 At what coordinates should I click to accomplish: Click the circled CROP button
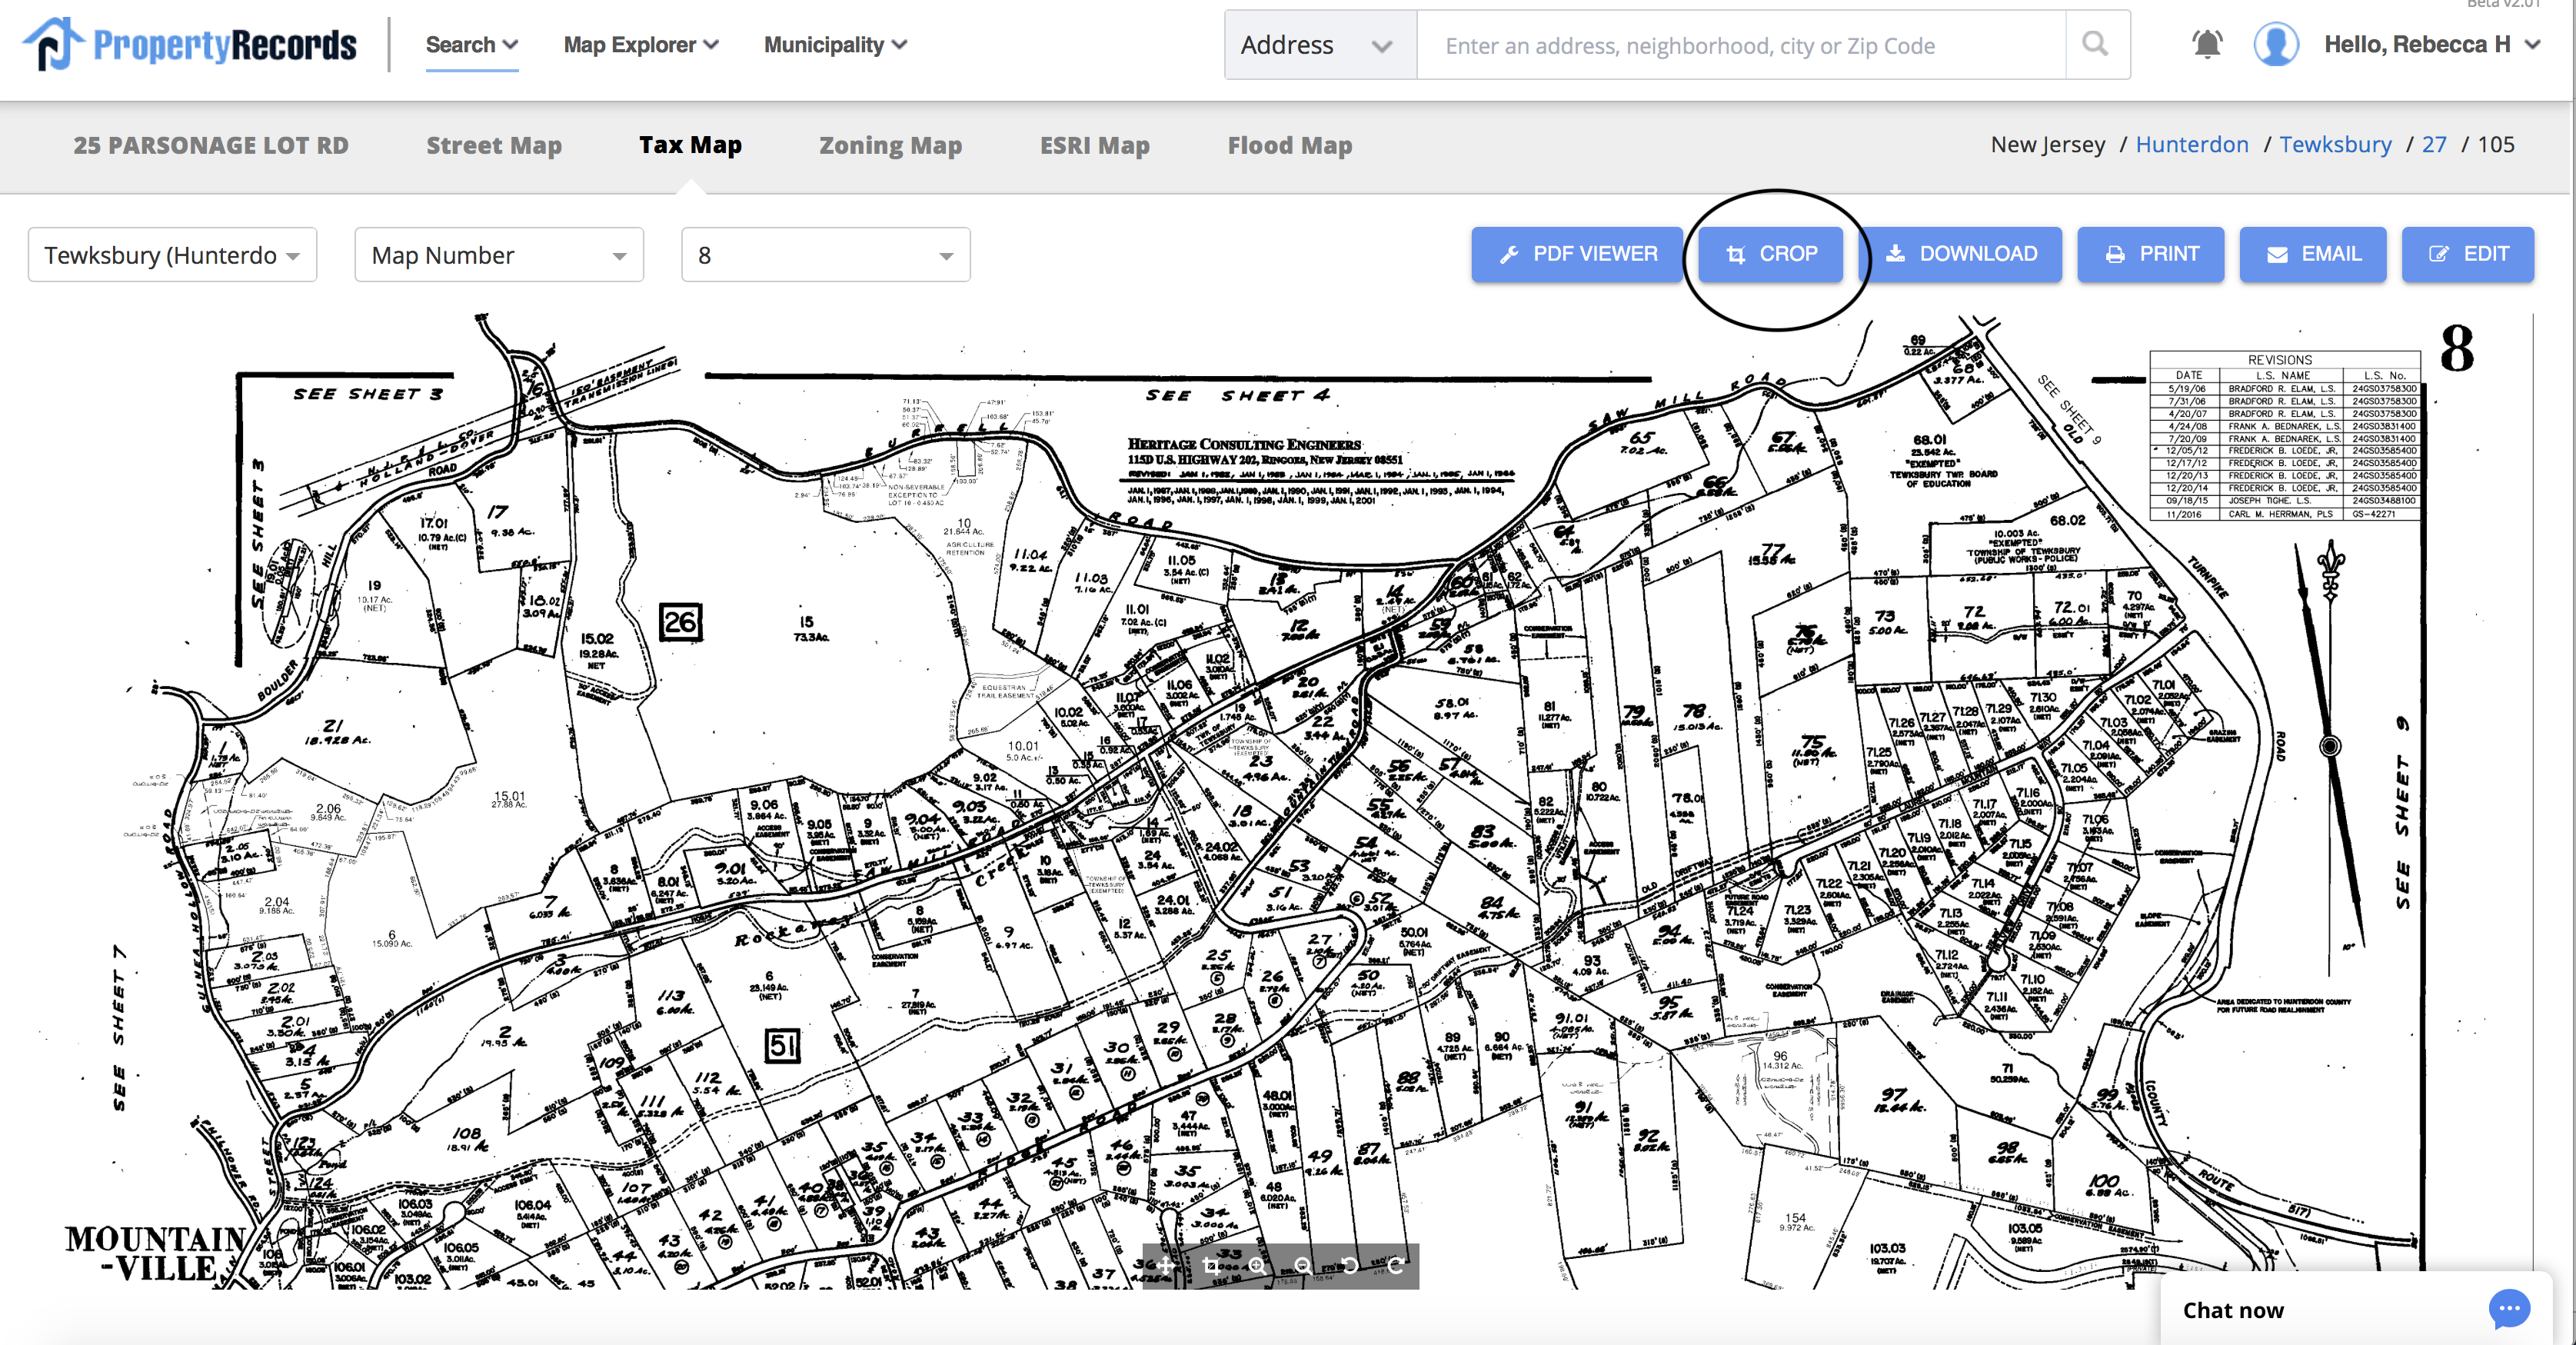pos(1770,254)
